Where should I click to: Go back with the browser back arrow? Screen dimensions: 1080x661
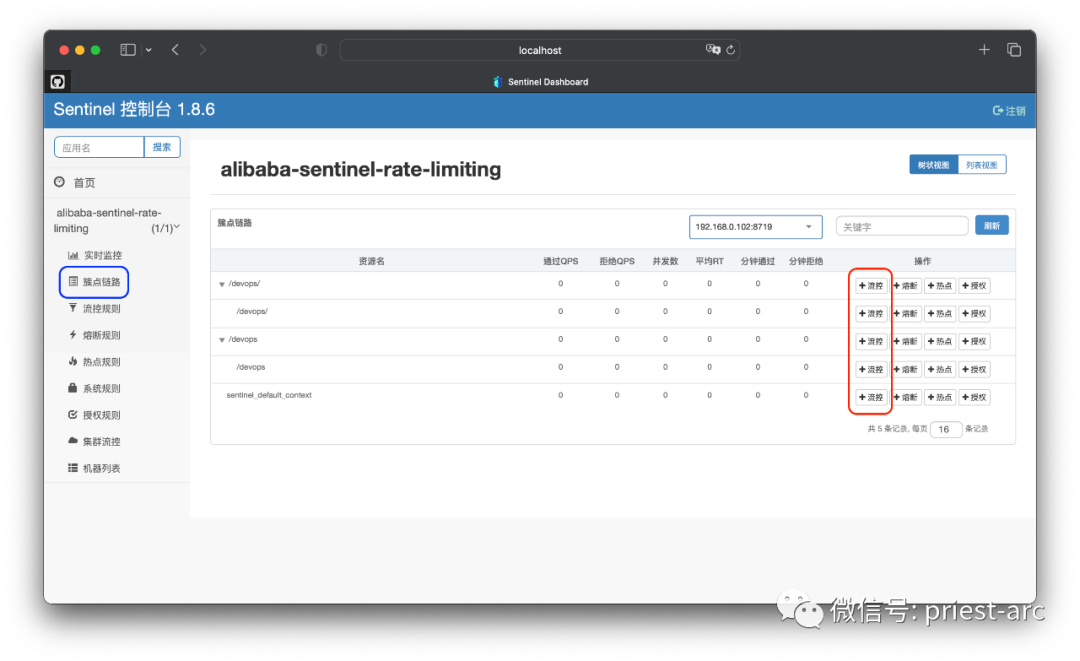pyautogui.click(x=176, y=50)
